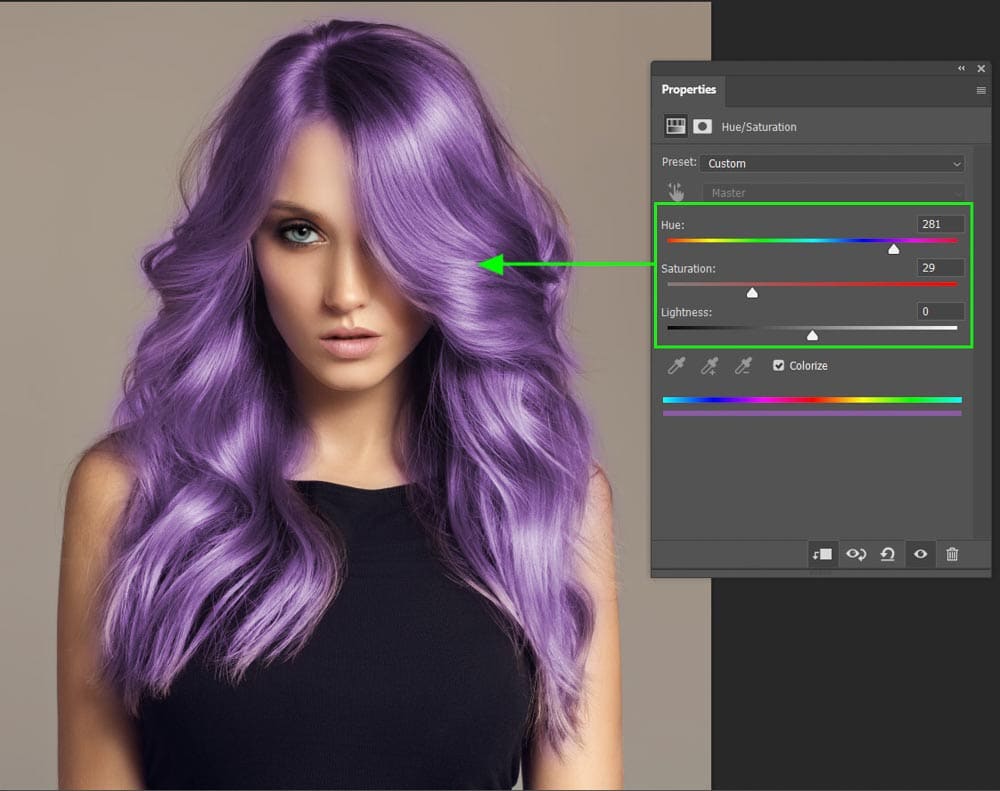Image resolution: width=1000 pixels, height=791 pixels.
Task: Delete this adjustment layer with trash icon
Action: click(x=952, y=554)
